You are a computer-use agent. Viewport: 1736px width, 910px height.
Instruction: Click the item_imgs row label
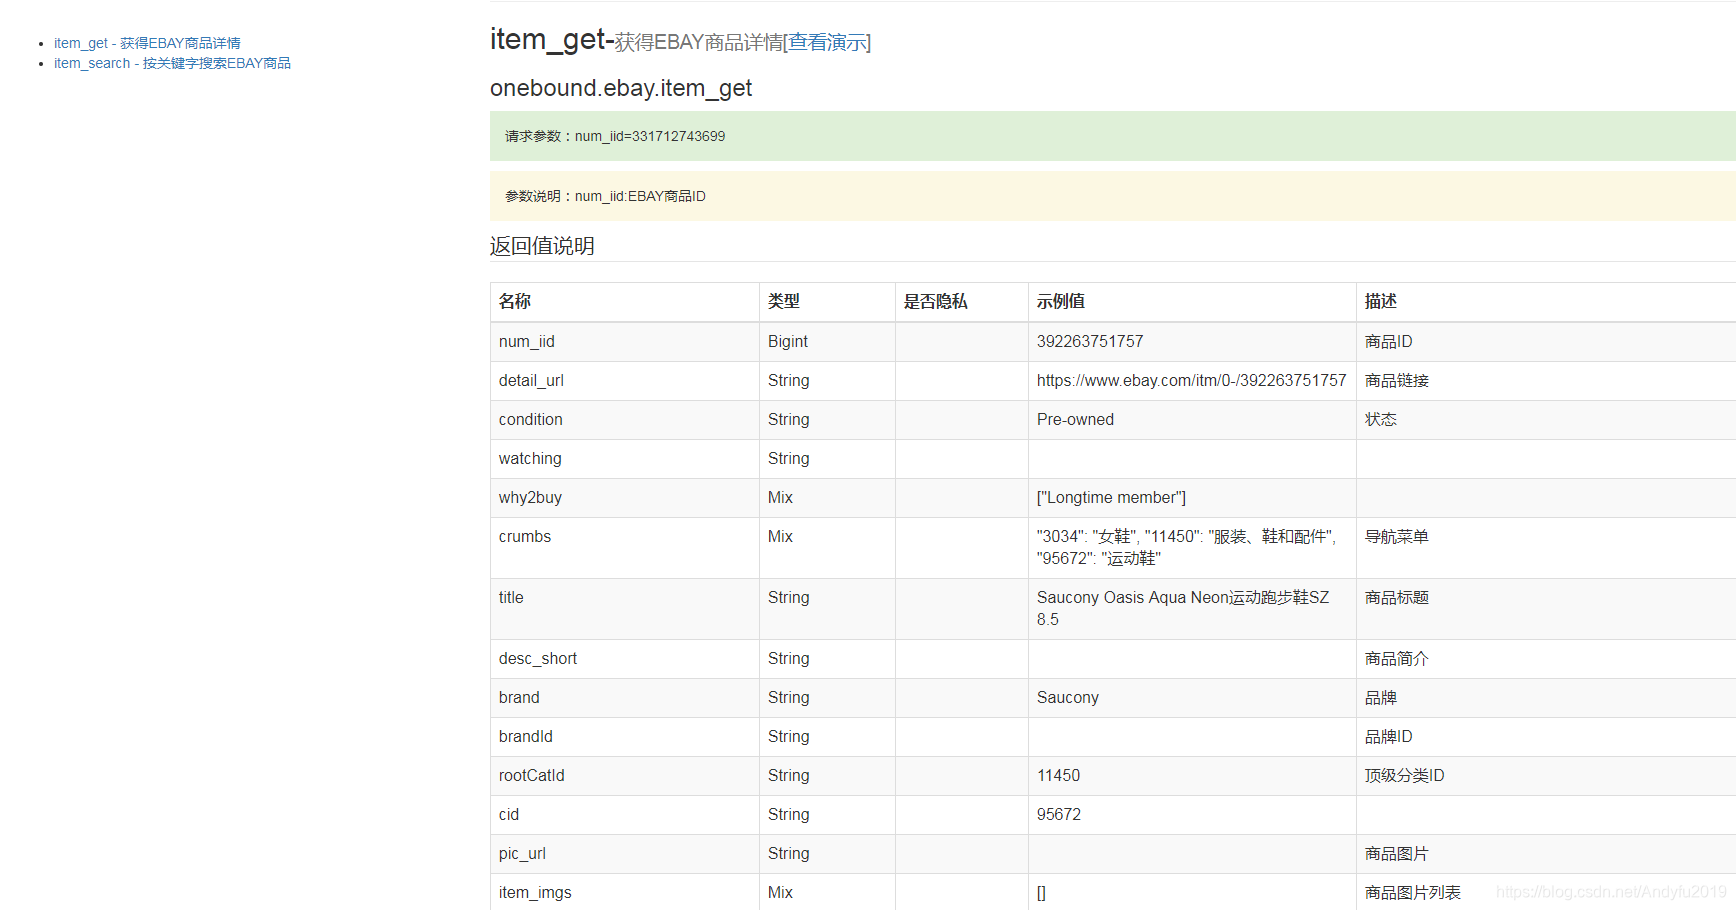click(x=535, y=892)
